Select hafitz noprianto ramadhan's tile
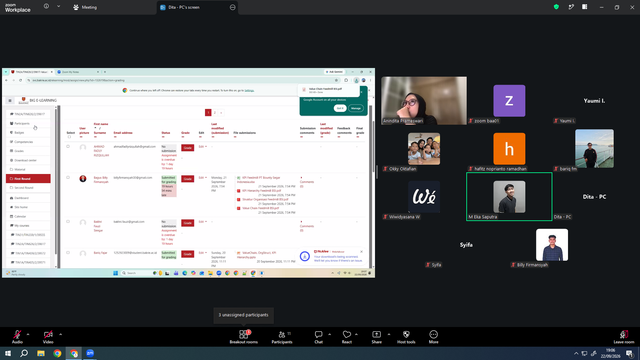 pos(509,149)
